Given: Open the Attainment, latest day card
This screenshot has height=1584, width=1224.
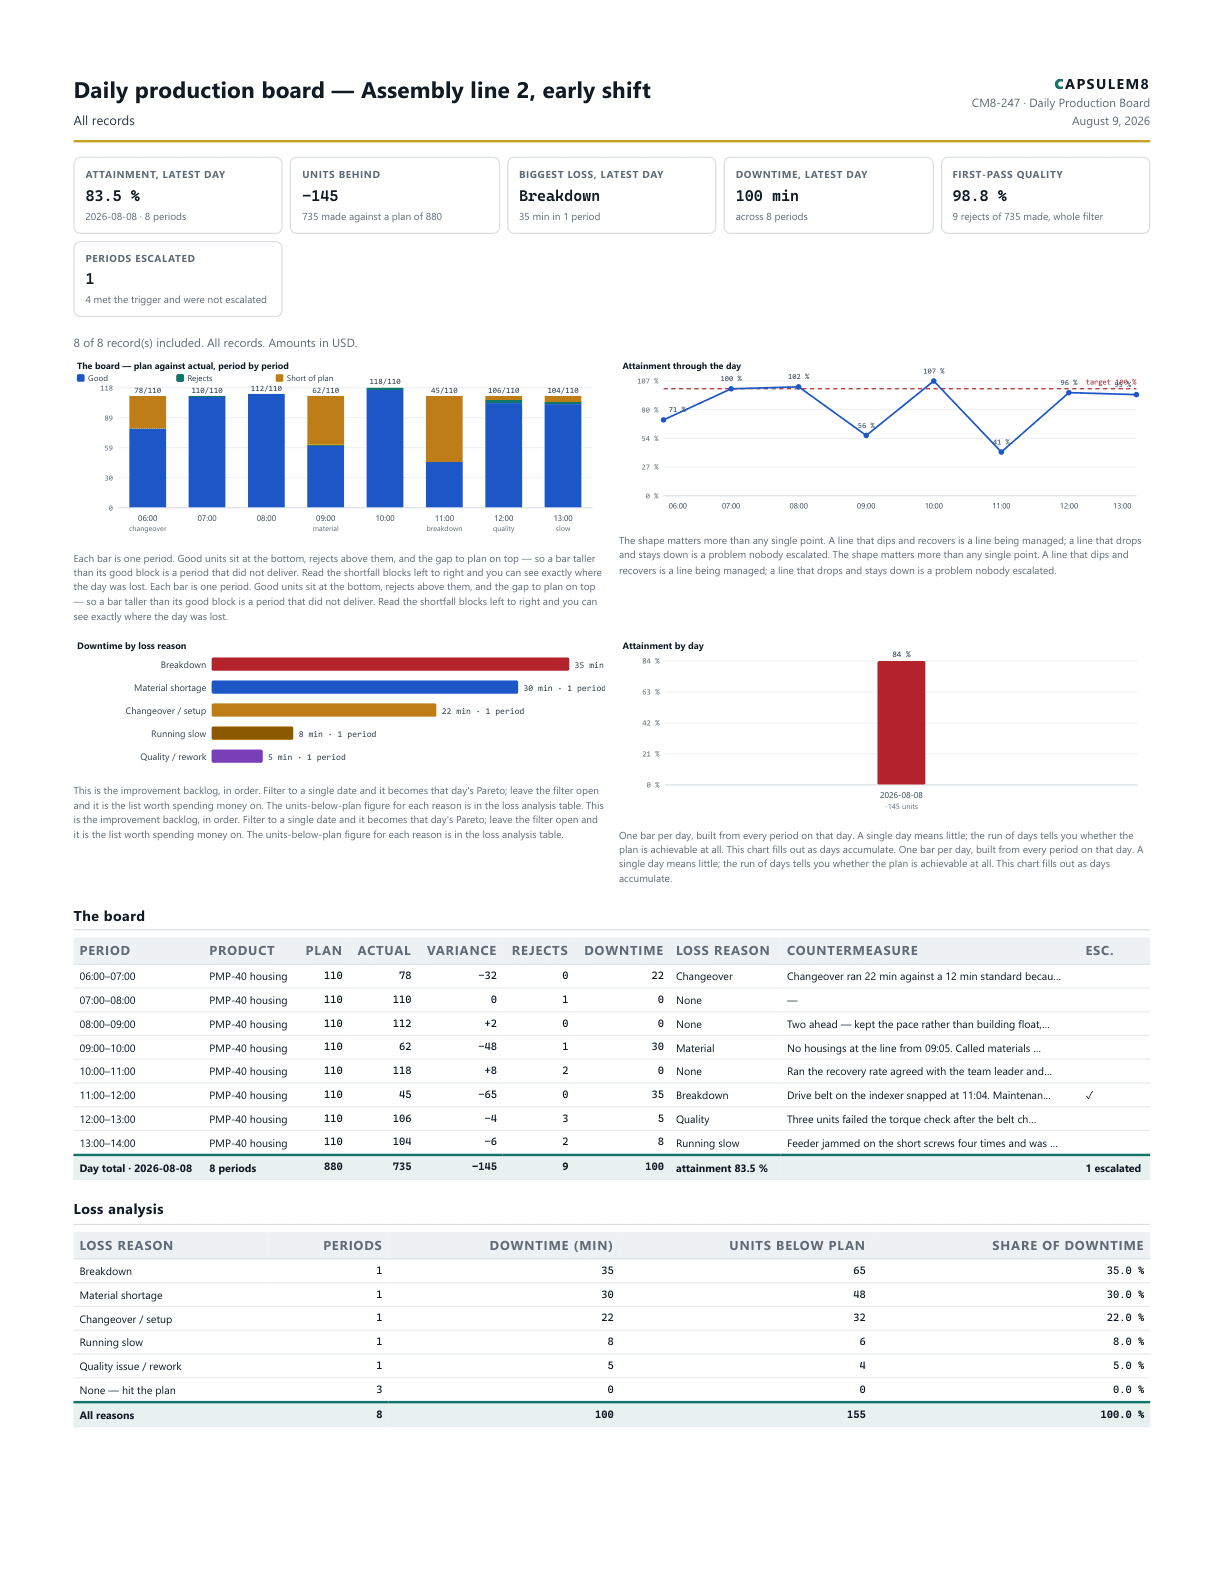Looking at the screenshot, I should (178, 195).
